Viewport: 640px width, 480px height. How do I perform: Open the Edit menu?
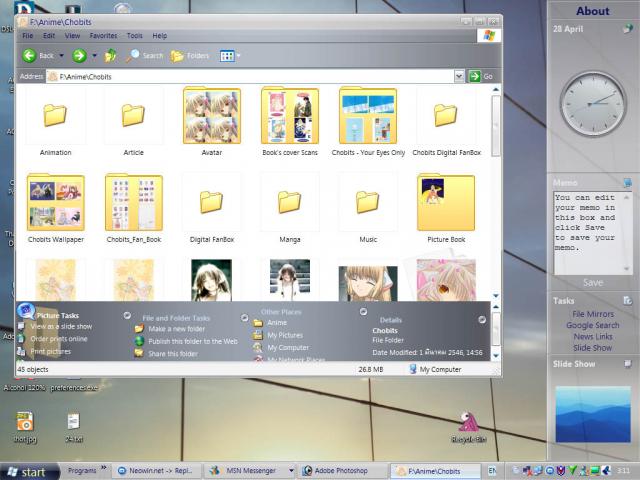tap(49, 36)
